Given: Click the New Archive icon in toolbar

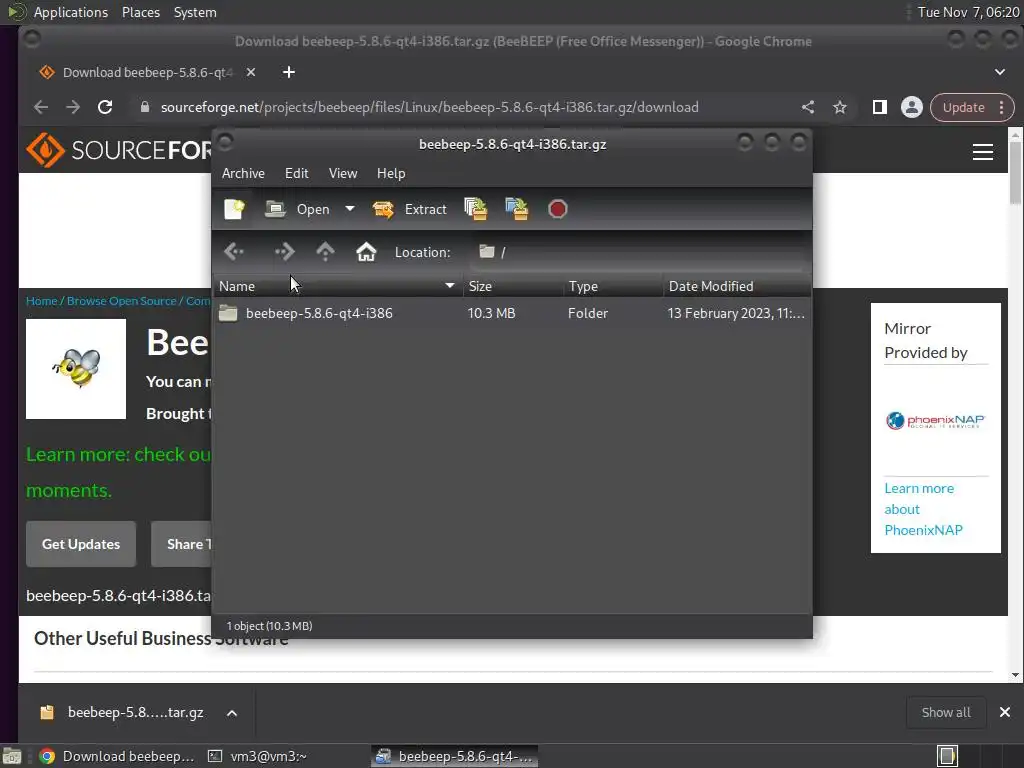Looking at the screenshot, I should 234,209.
